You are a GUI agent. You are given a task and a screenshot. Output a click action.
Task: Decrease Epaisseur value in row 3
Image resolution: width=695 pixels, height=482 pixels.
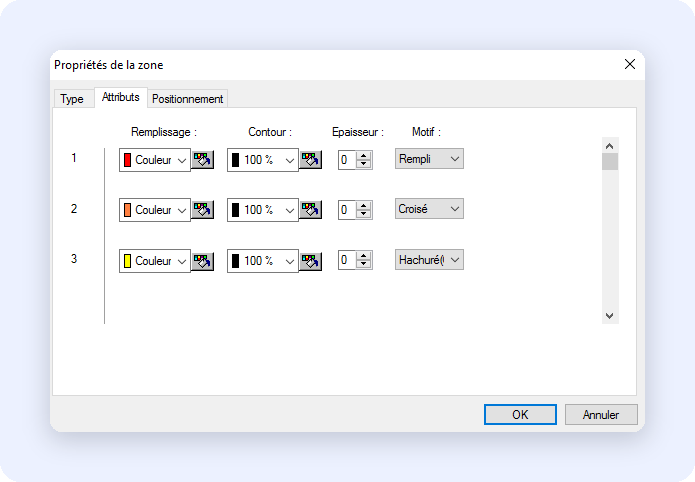(364, 265)
